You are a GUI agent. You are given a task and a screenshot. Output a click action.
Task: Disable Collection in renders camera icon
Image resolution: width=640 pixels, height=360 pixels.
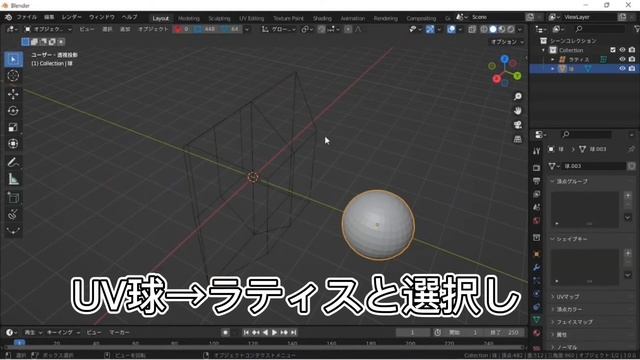coord(632,50)
